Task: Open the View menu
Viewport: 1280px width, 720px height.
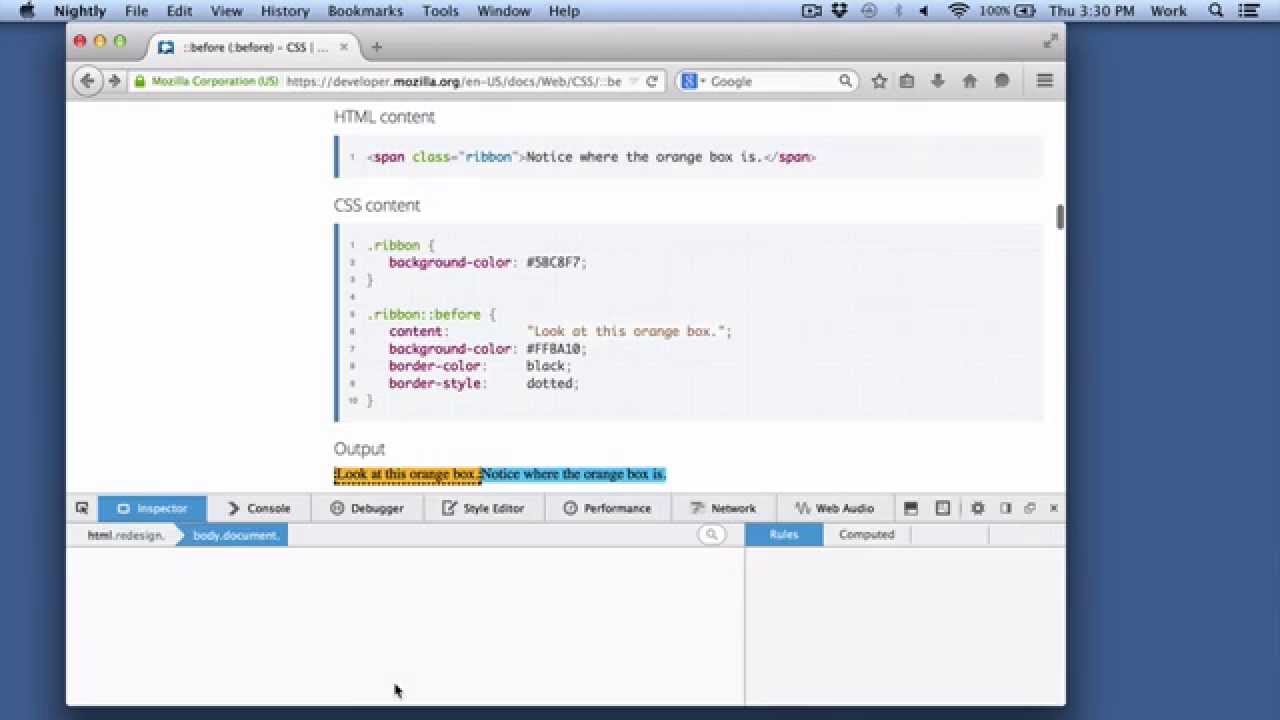Action: [x=227, y=11]
